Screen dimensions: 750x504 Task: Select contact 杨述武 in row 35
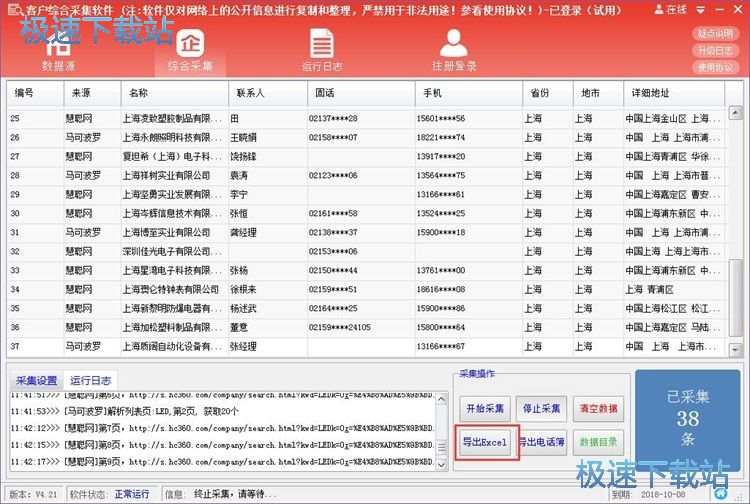click(x=243, y=308)
